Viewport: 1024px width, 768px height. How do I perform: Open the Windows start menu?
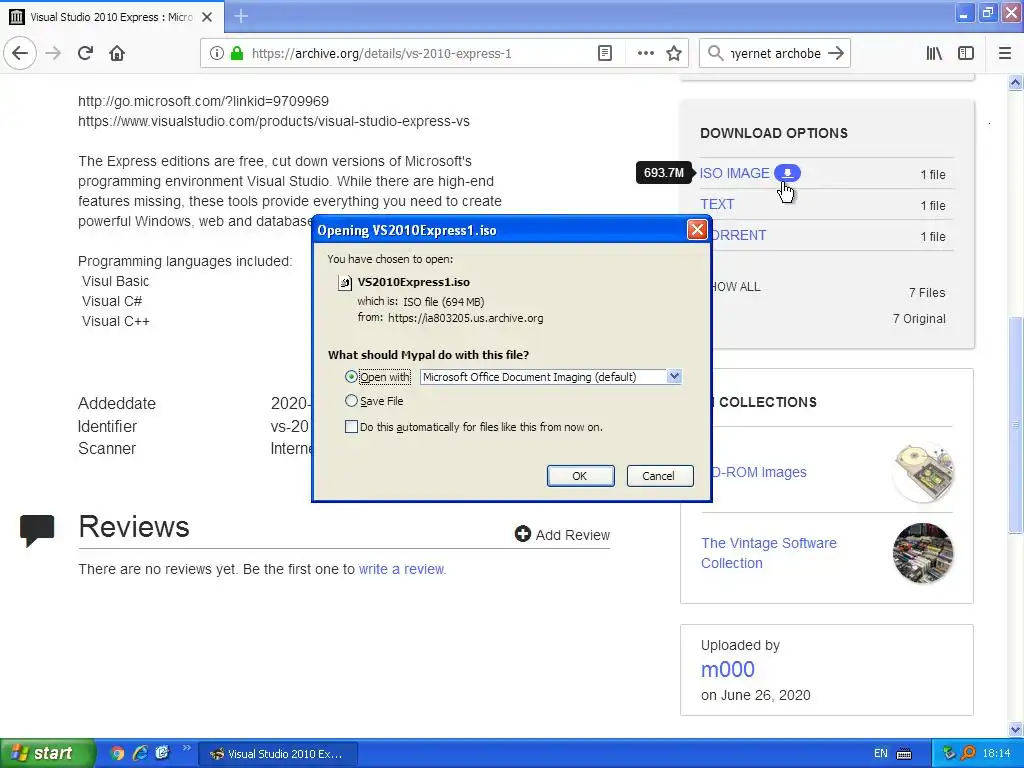pyautogui.click(x=47, y=753)
